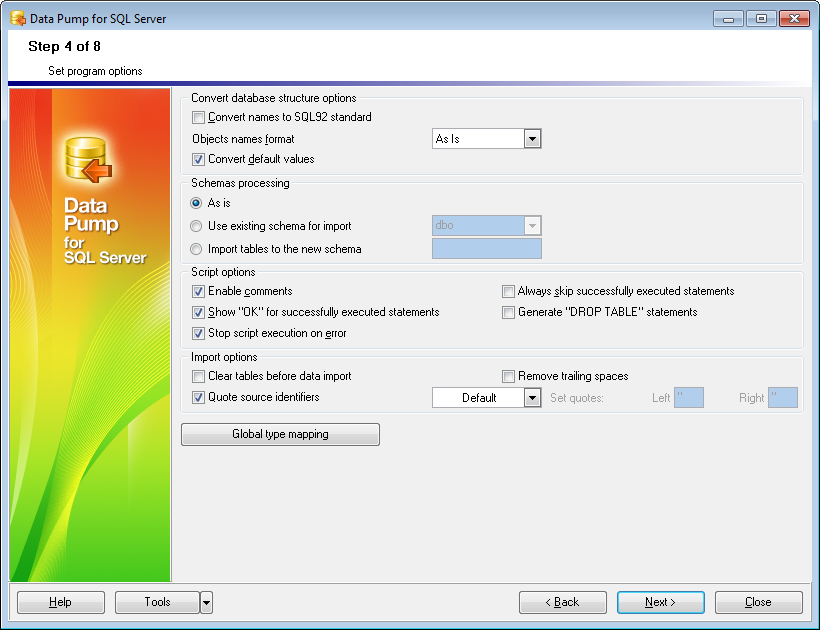Enable Convert names to SQL92 standard

coord(198,118)
